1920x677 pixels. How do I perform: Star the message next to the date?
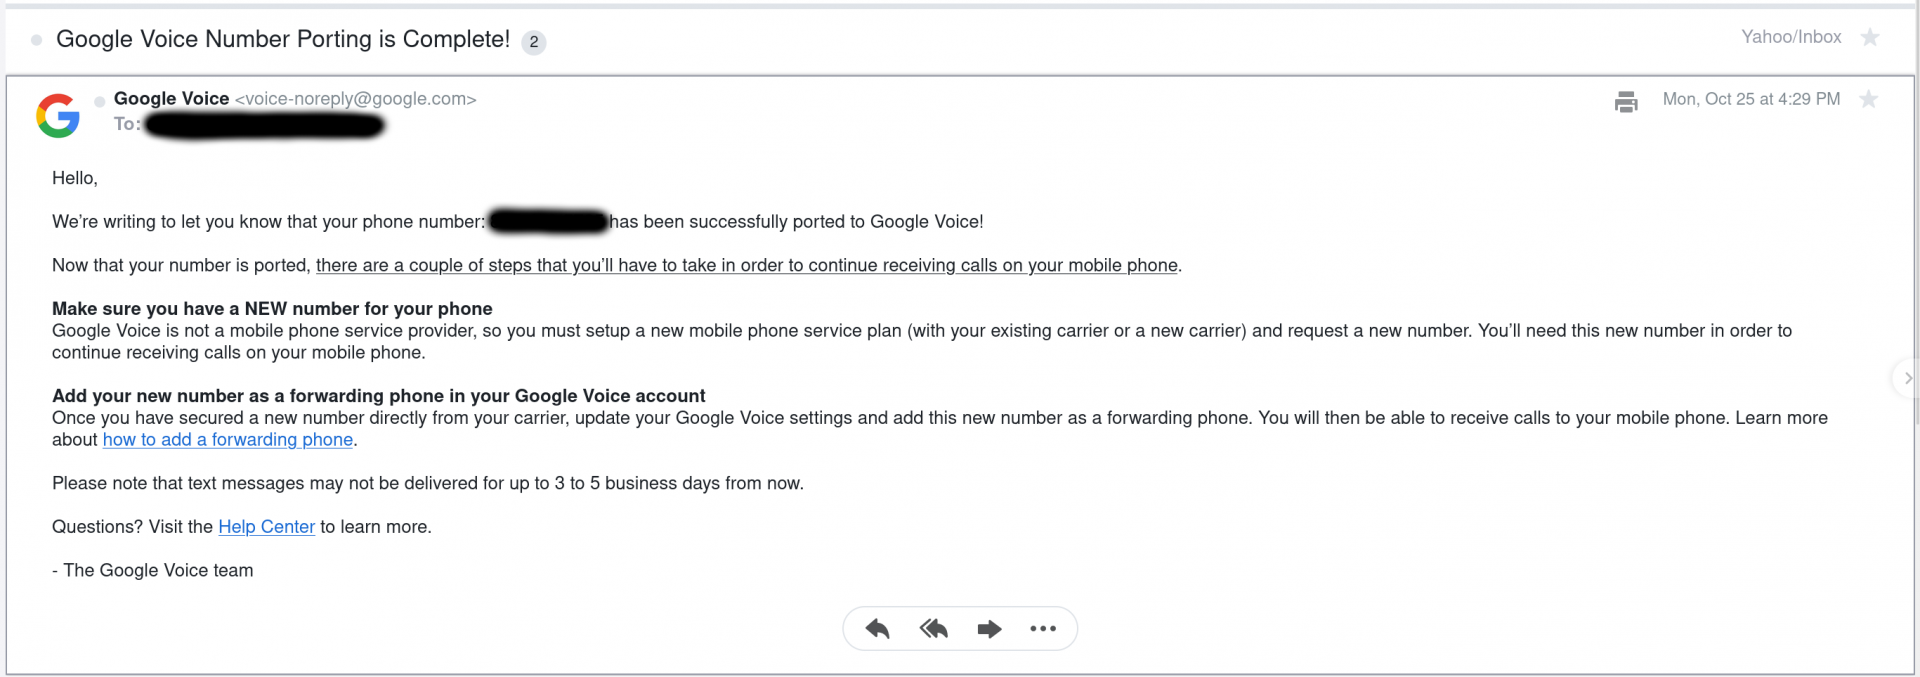tap(1868, 99)
